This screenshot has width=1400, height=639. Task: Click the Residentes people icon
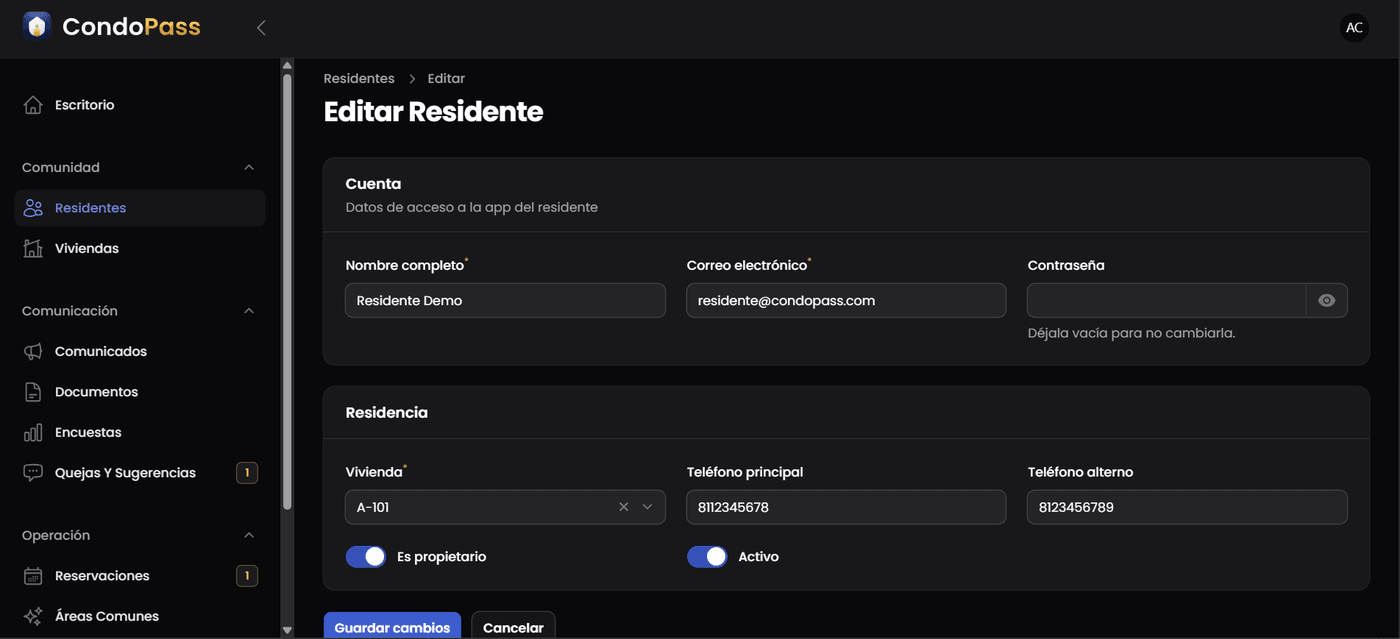click(33, 208)
